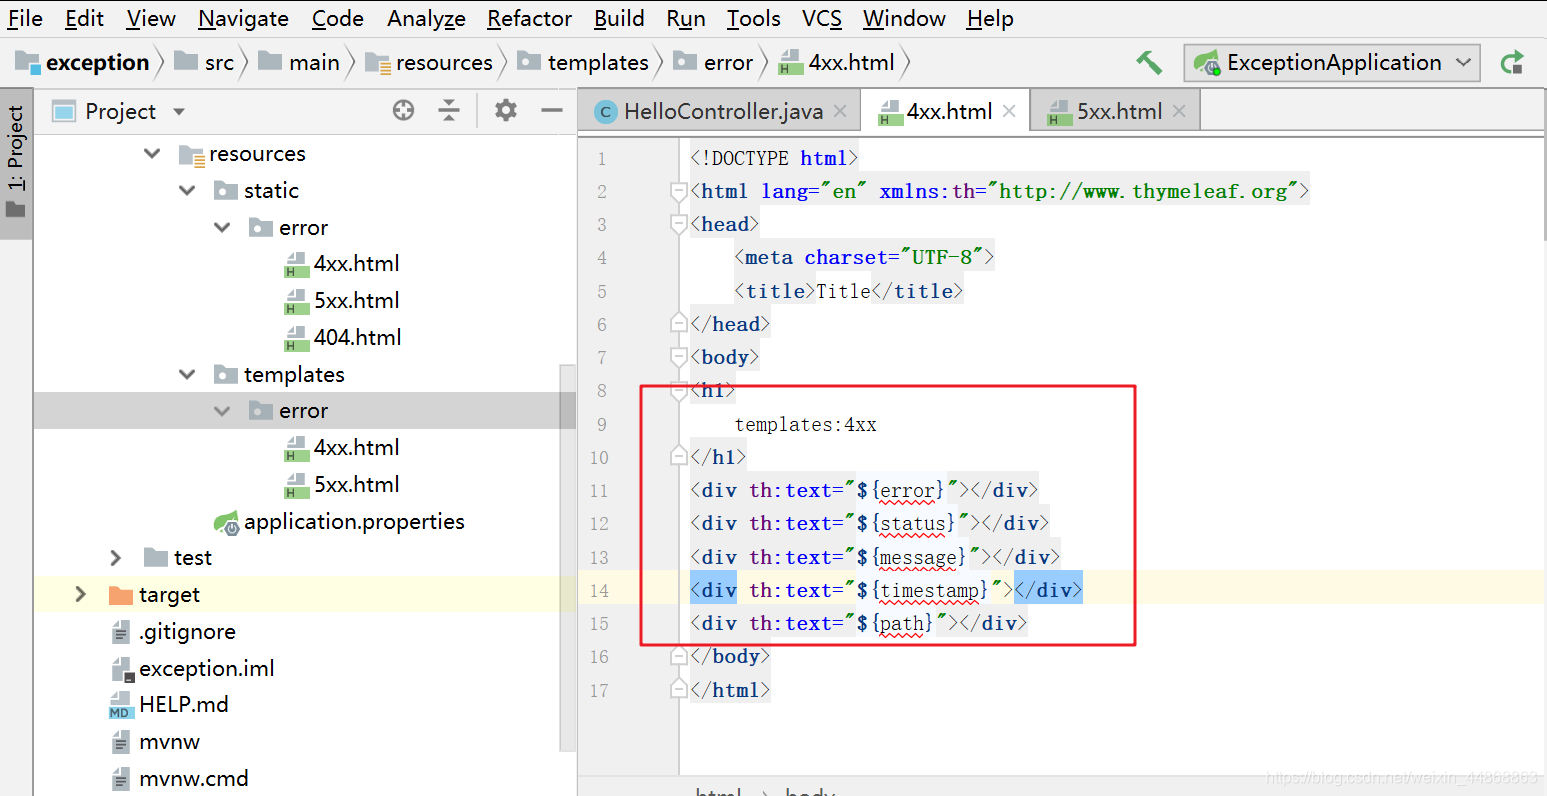Select exception.iml file
Screen dimensions: 1547x796
point(192,669)
